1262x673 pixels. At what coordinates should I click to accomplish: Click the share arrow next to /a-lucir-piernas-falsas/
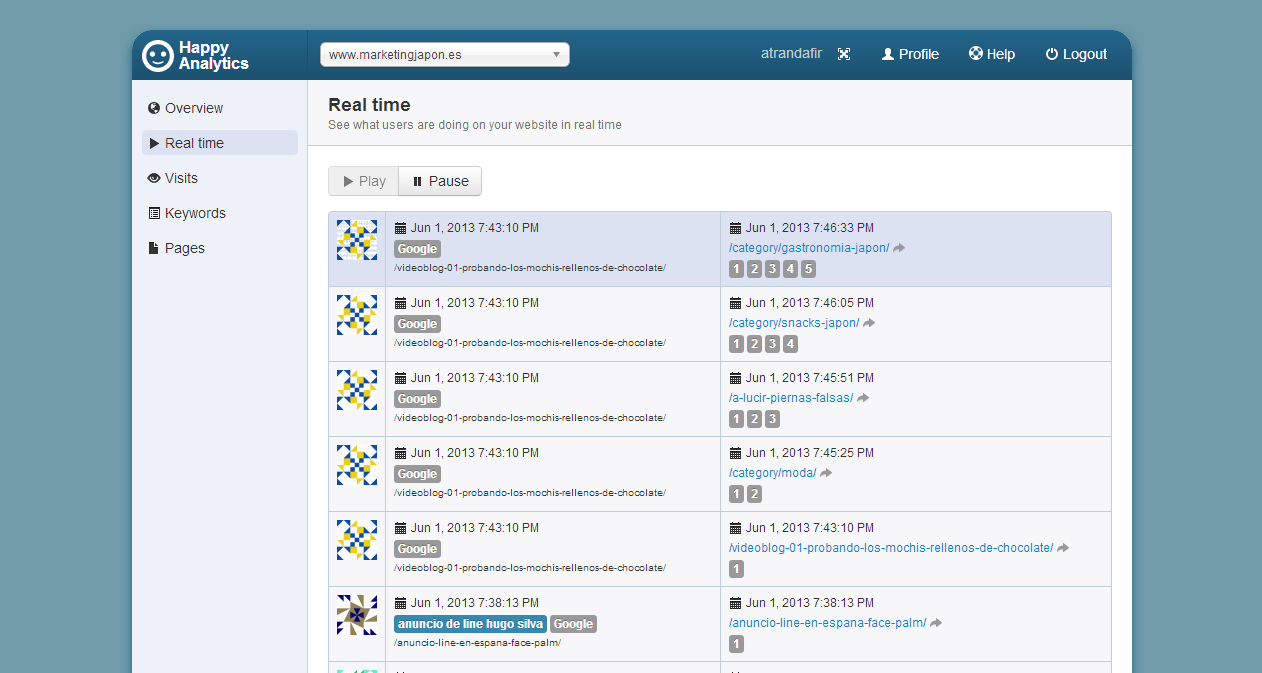[x=863, y=398]
